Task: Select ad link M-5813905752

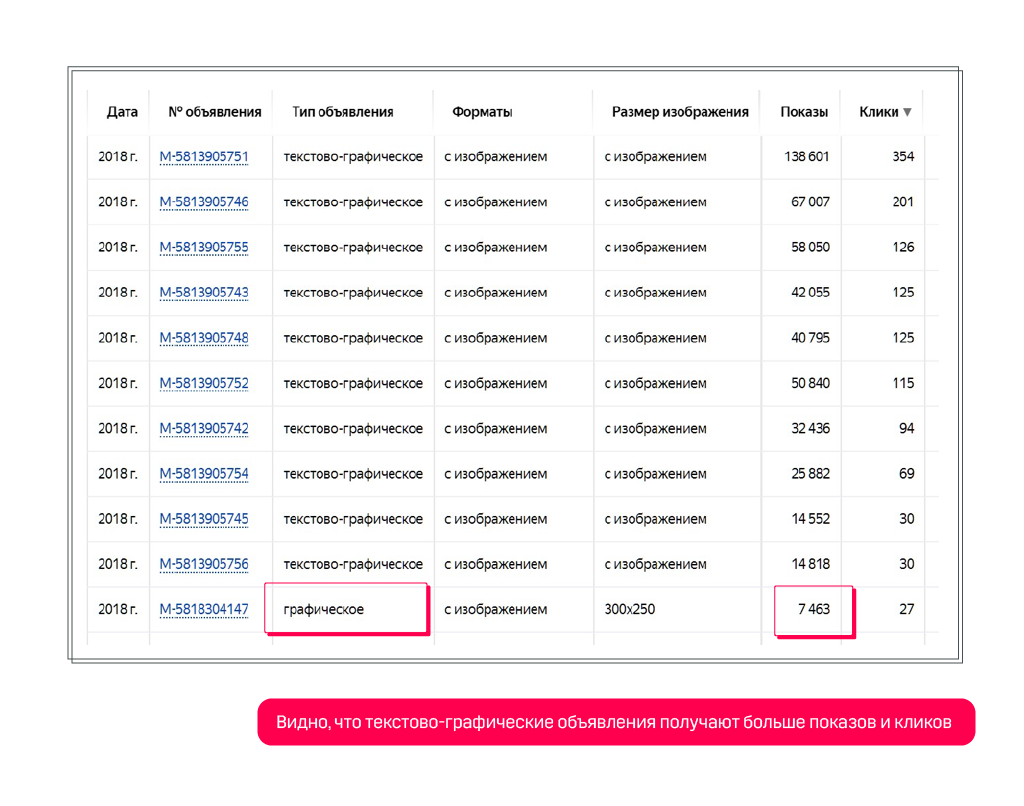Action: pos(204,383)
